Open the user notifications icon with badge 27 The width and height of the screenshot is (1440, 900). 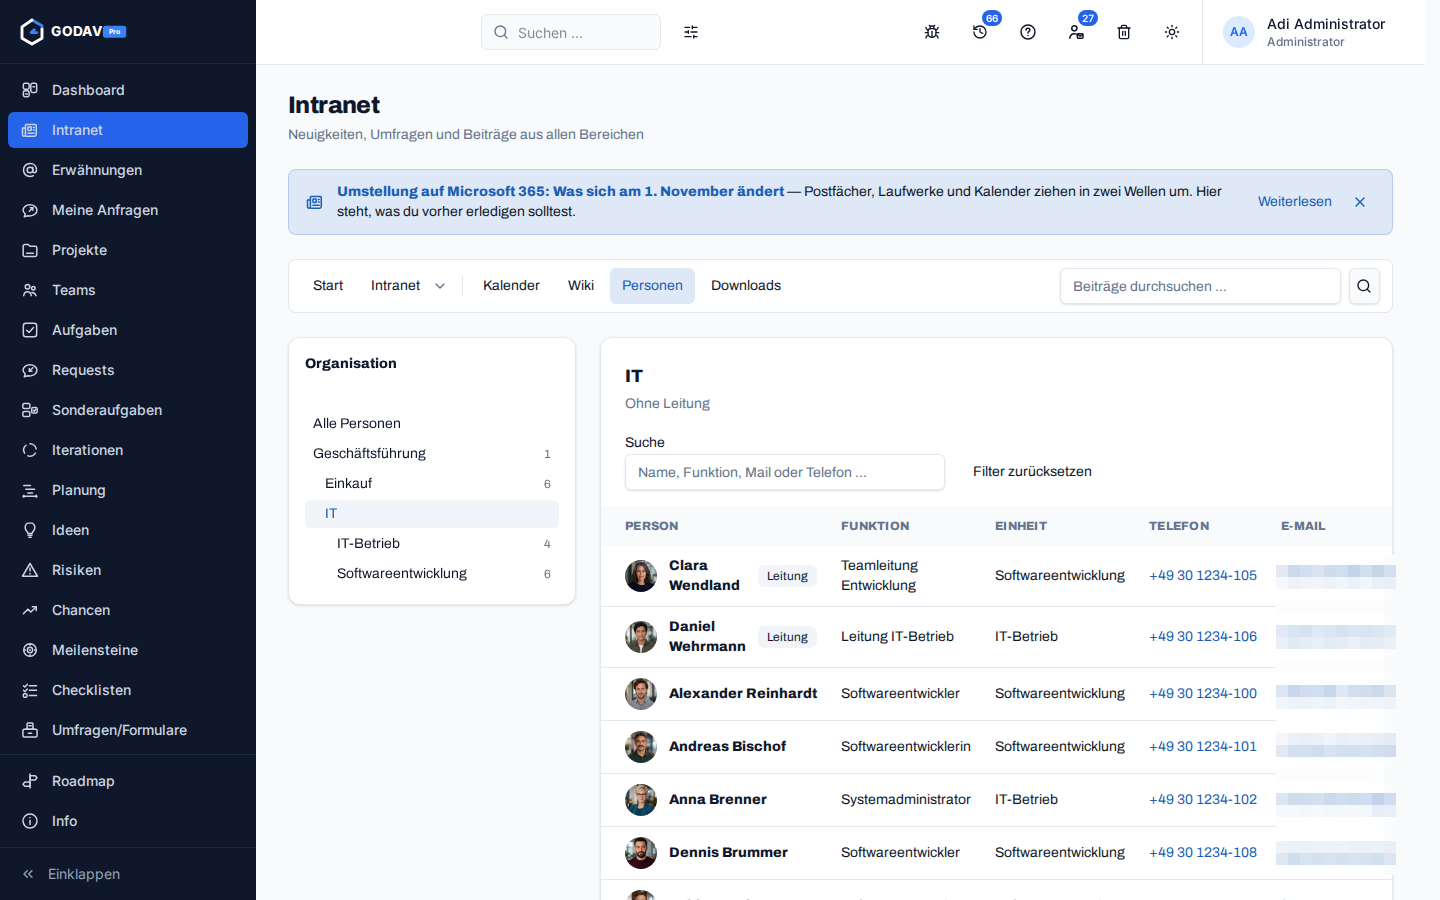1076,32
